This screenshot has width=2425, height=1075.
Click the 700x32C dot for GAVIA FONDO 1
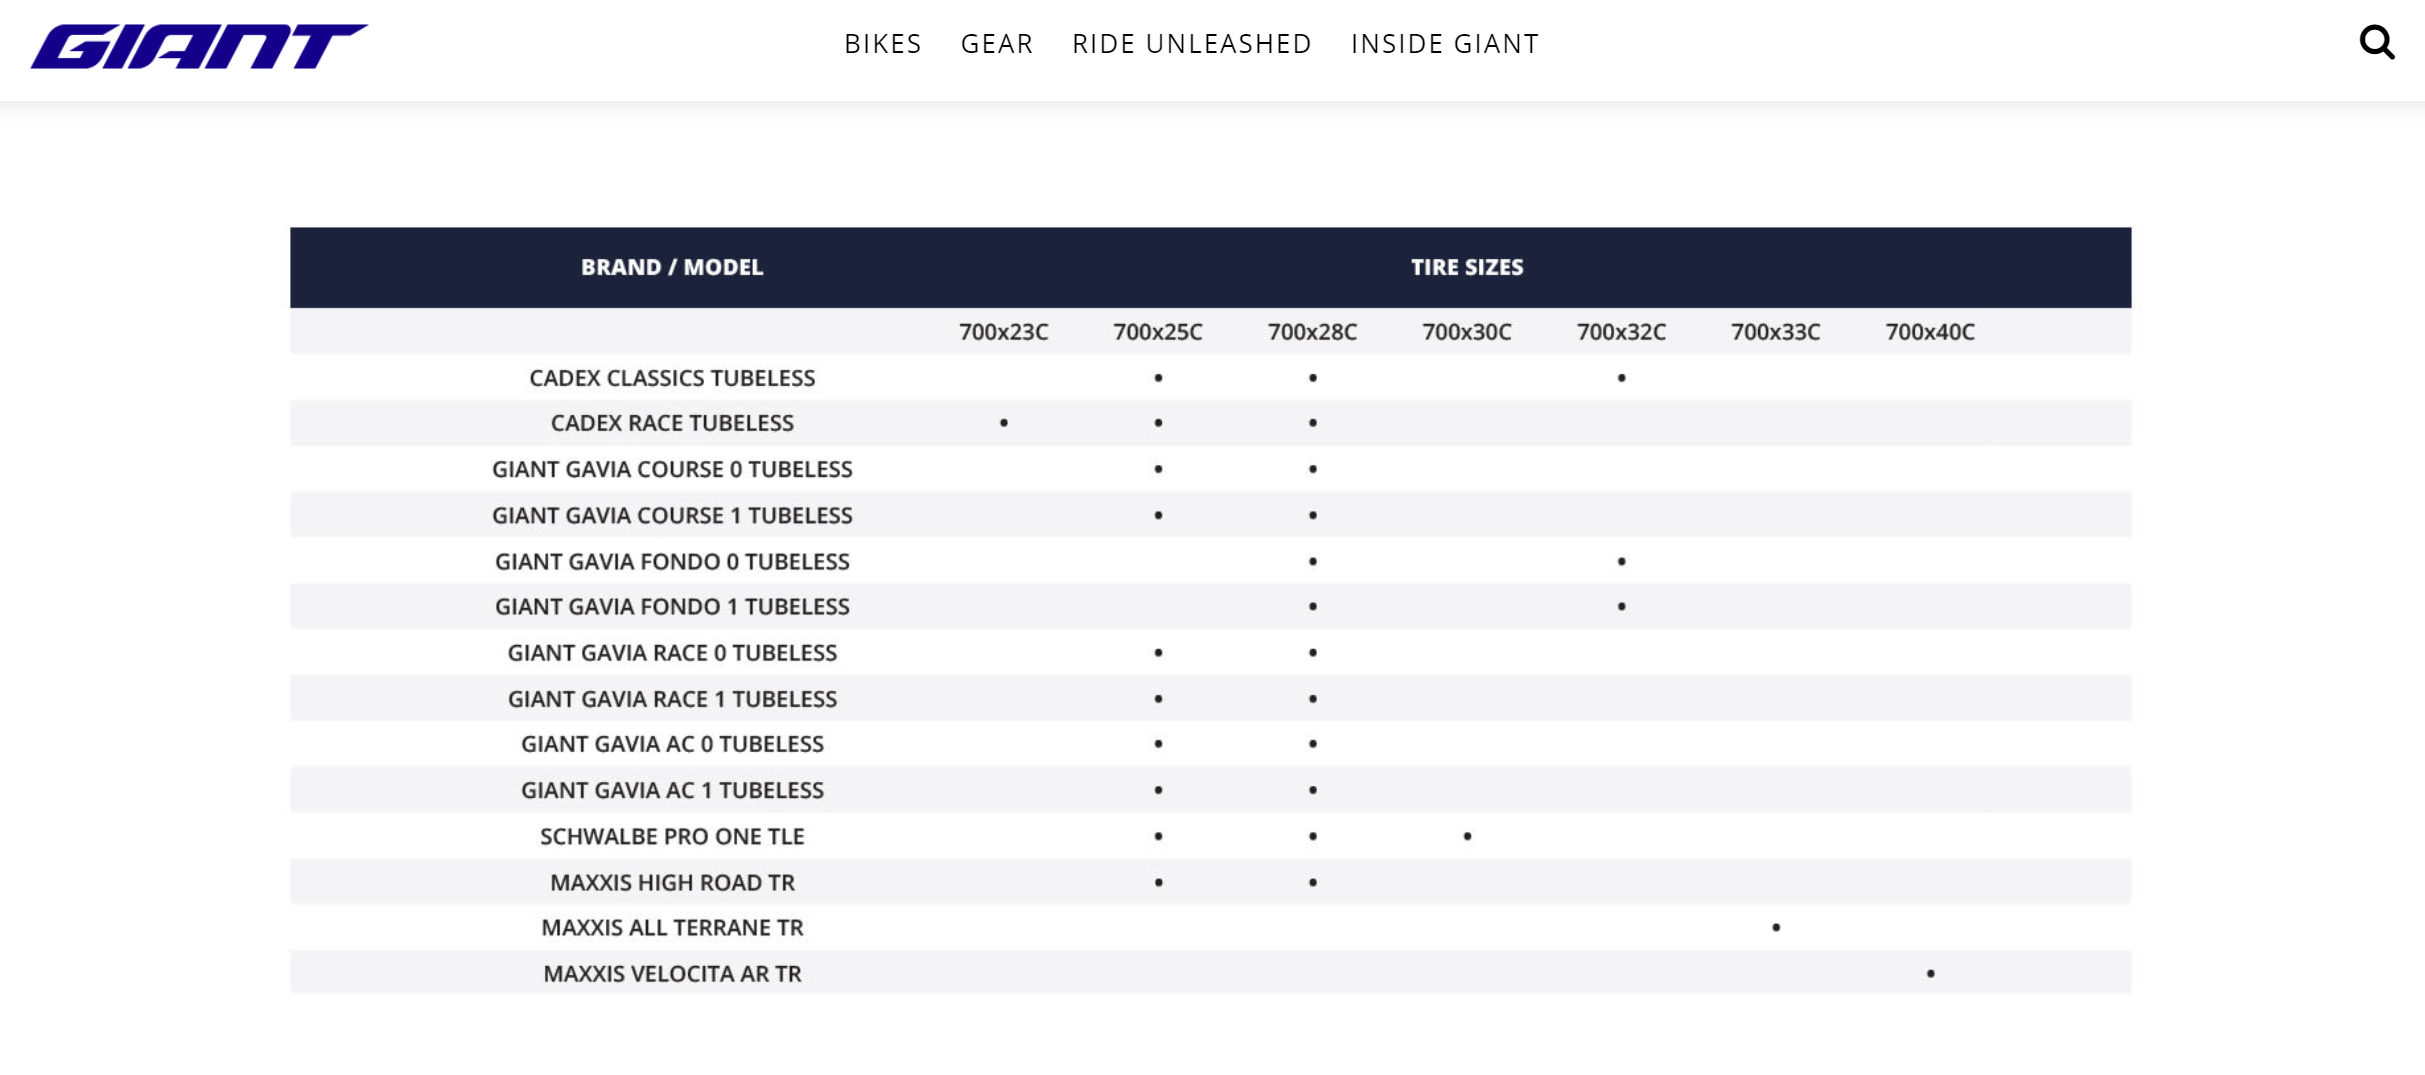[1622, 606]
